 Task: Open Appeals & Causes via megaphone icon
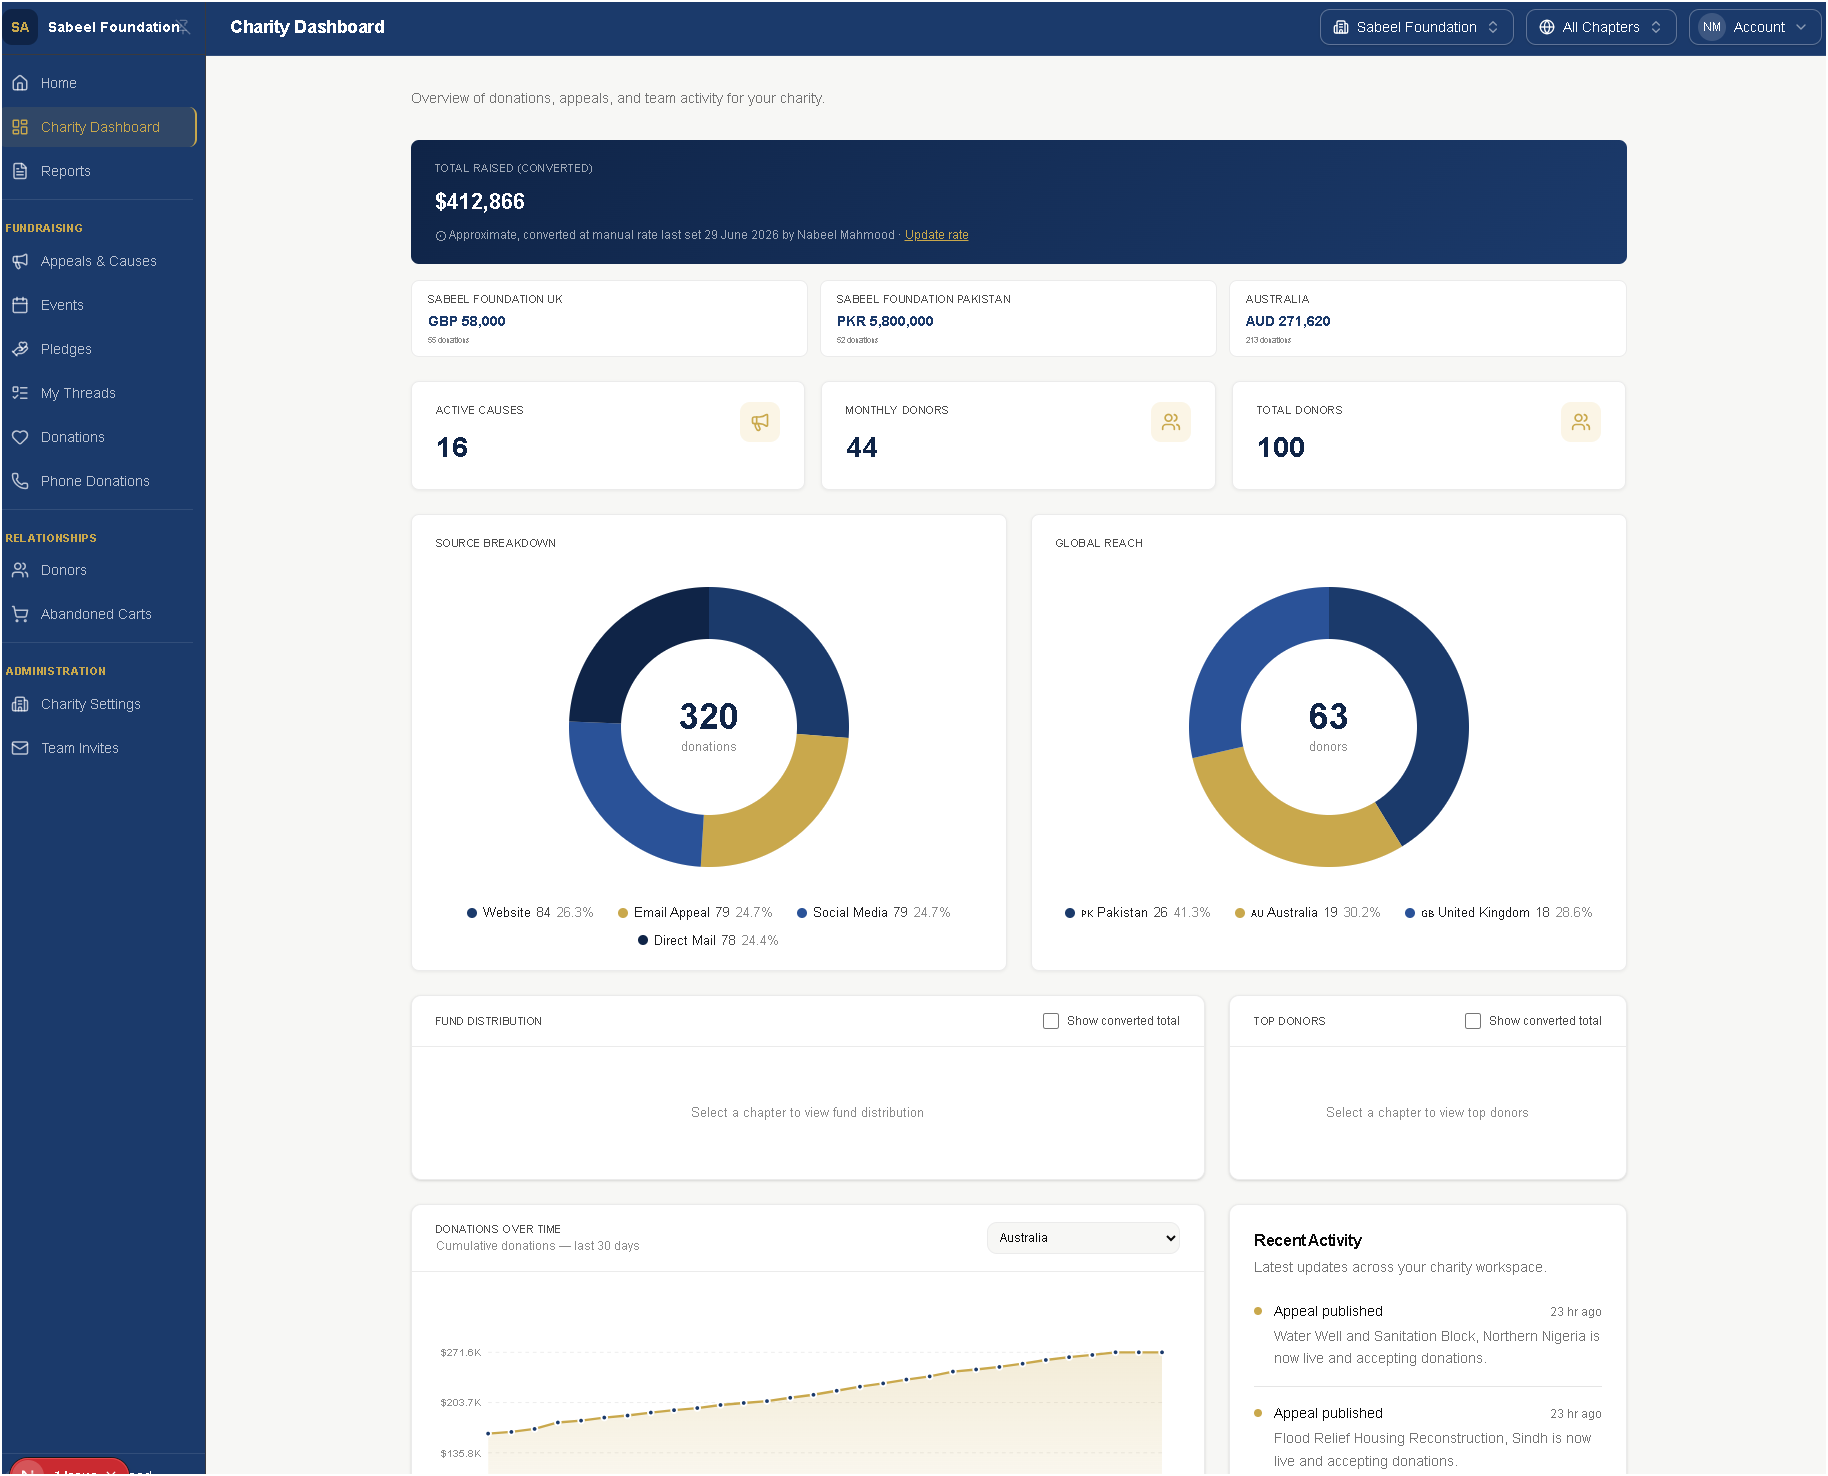(20, 261)
